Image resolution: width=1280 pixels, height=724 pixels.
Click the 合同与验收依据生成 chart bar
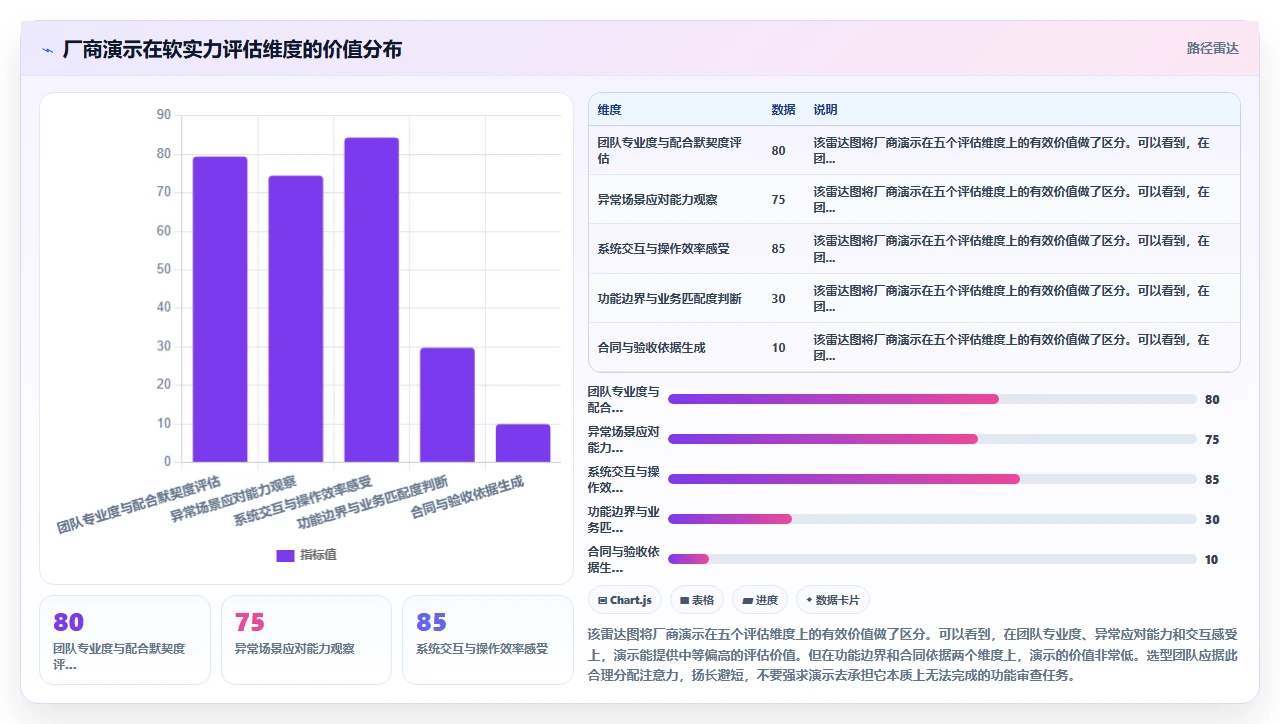tap(523, 443)
